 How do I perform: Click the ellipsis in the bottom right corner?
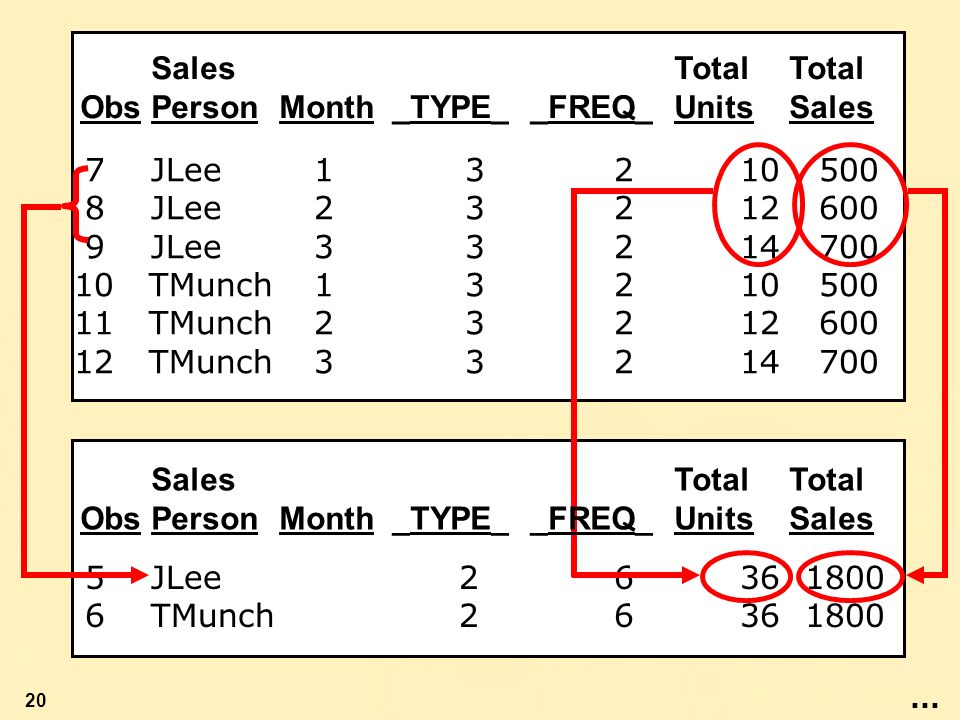click(x=924, y=705)
